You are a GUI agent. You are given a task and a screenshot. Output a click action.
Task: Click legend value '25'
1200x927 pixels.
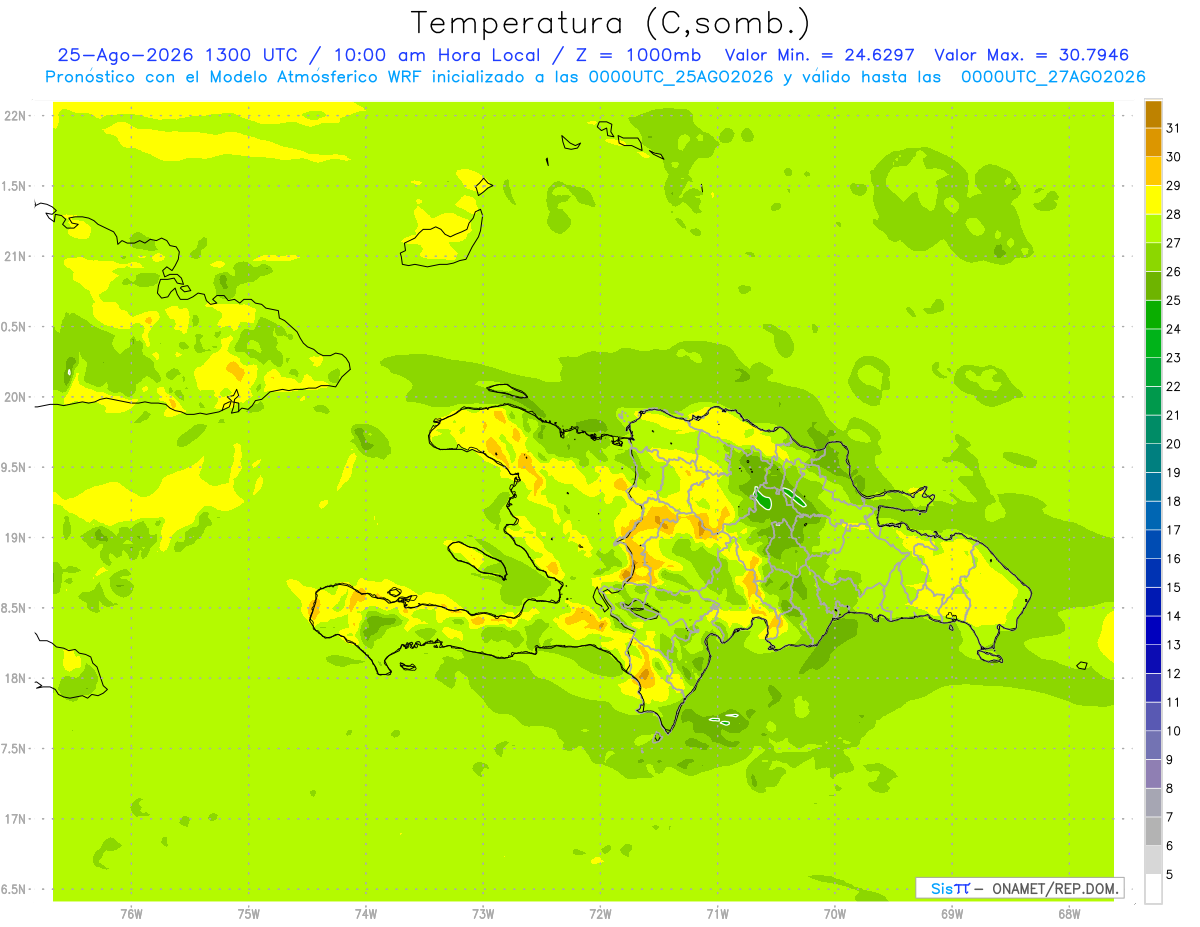point(1174,300)
